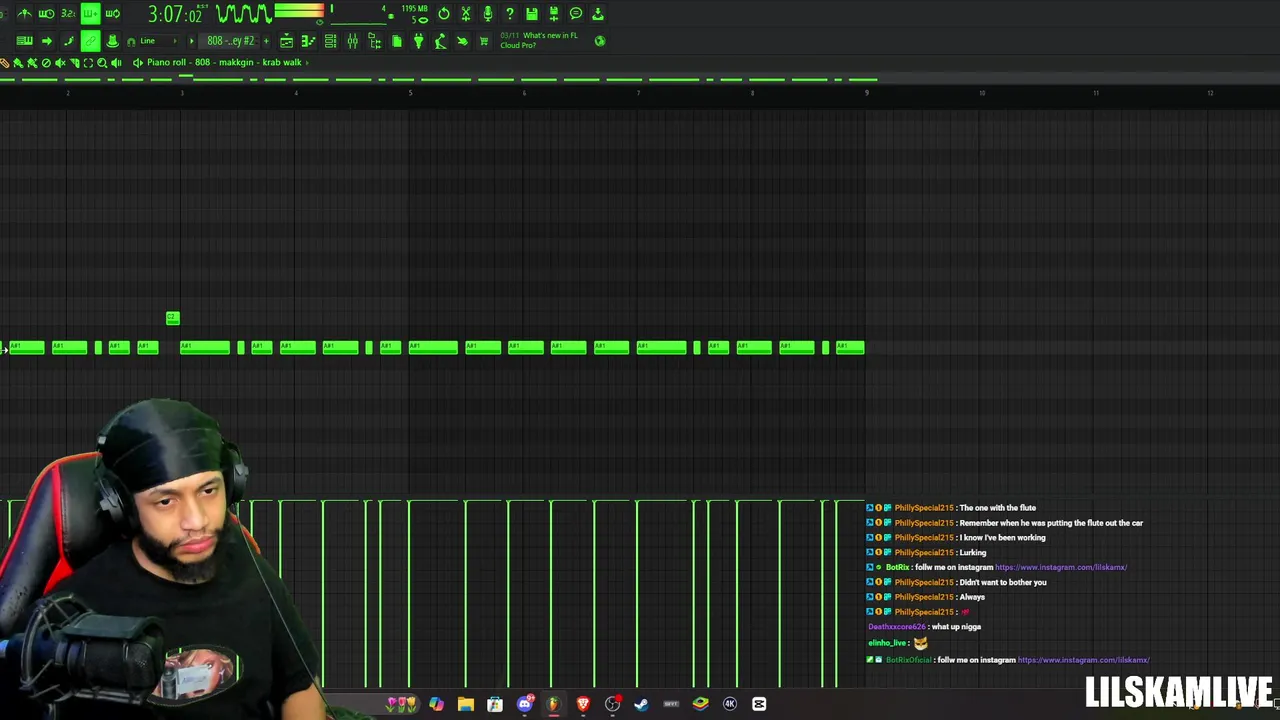Open Steam from the taskbar

641,704
